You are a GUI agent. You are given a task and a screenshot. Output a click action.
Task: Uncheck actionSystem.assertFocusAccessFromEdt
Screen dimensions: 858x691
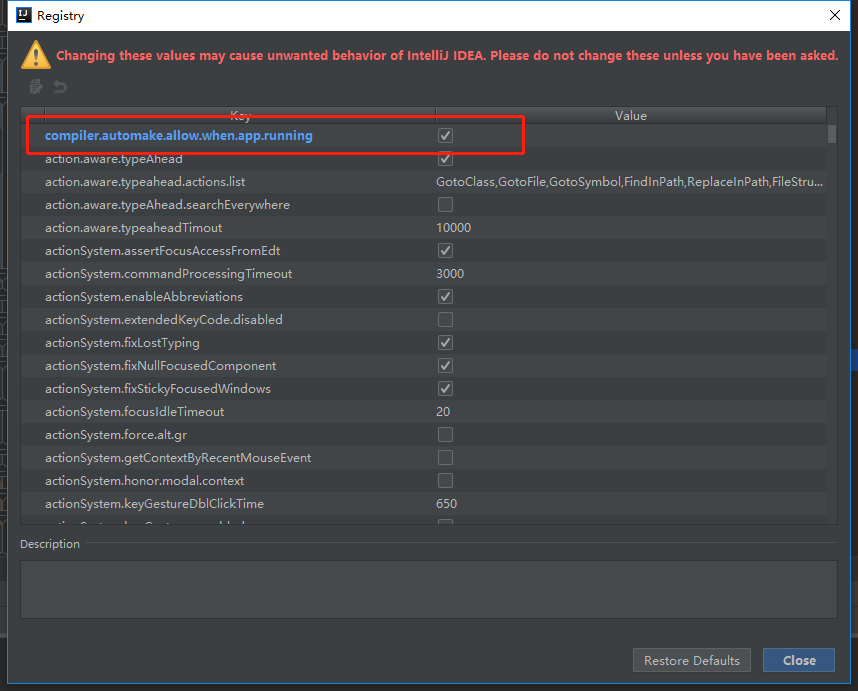point(445,250)
